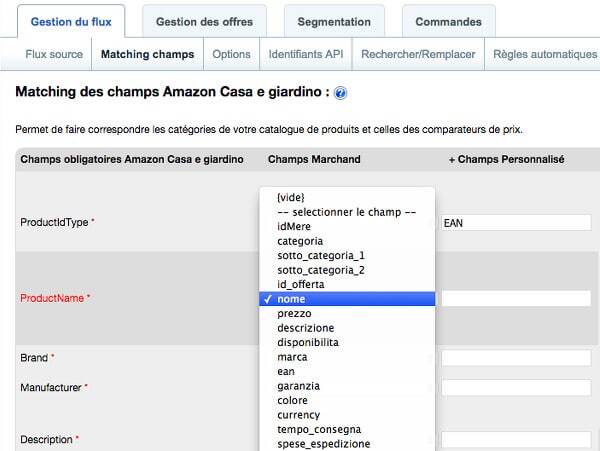Open the Commandes tab
The height and width of the screenshot is (451, 600).
pyautogui.click(x=448, y=21)
